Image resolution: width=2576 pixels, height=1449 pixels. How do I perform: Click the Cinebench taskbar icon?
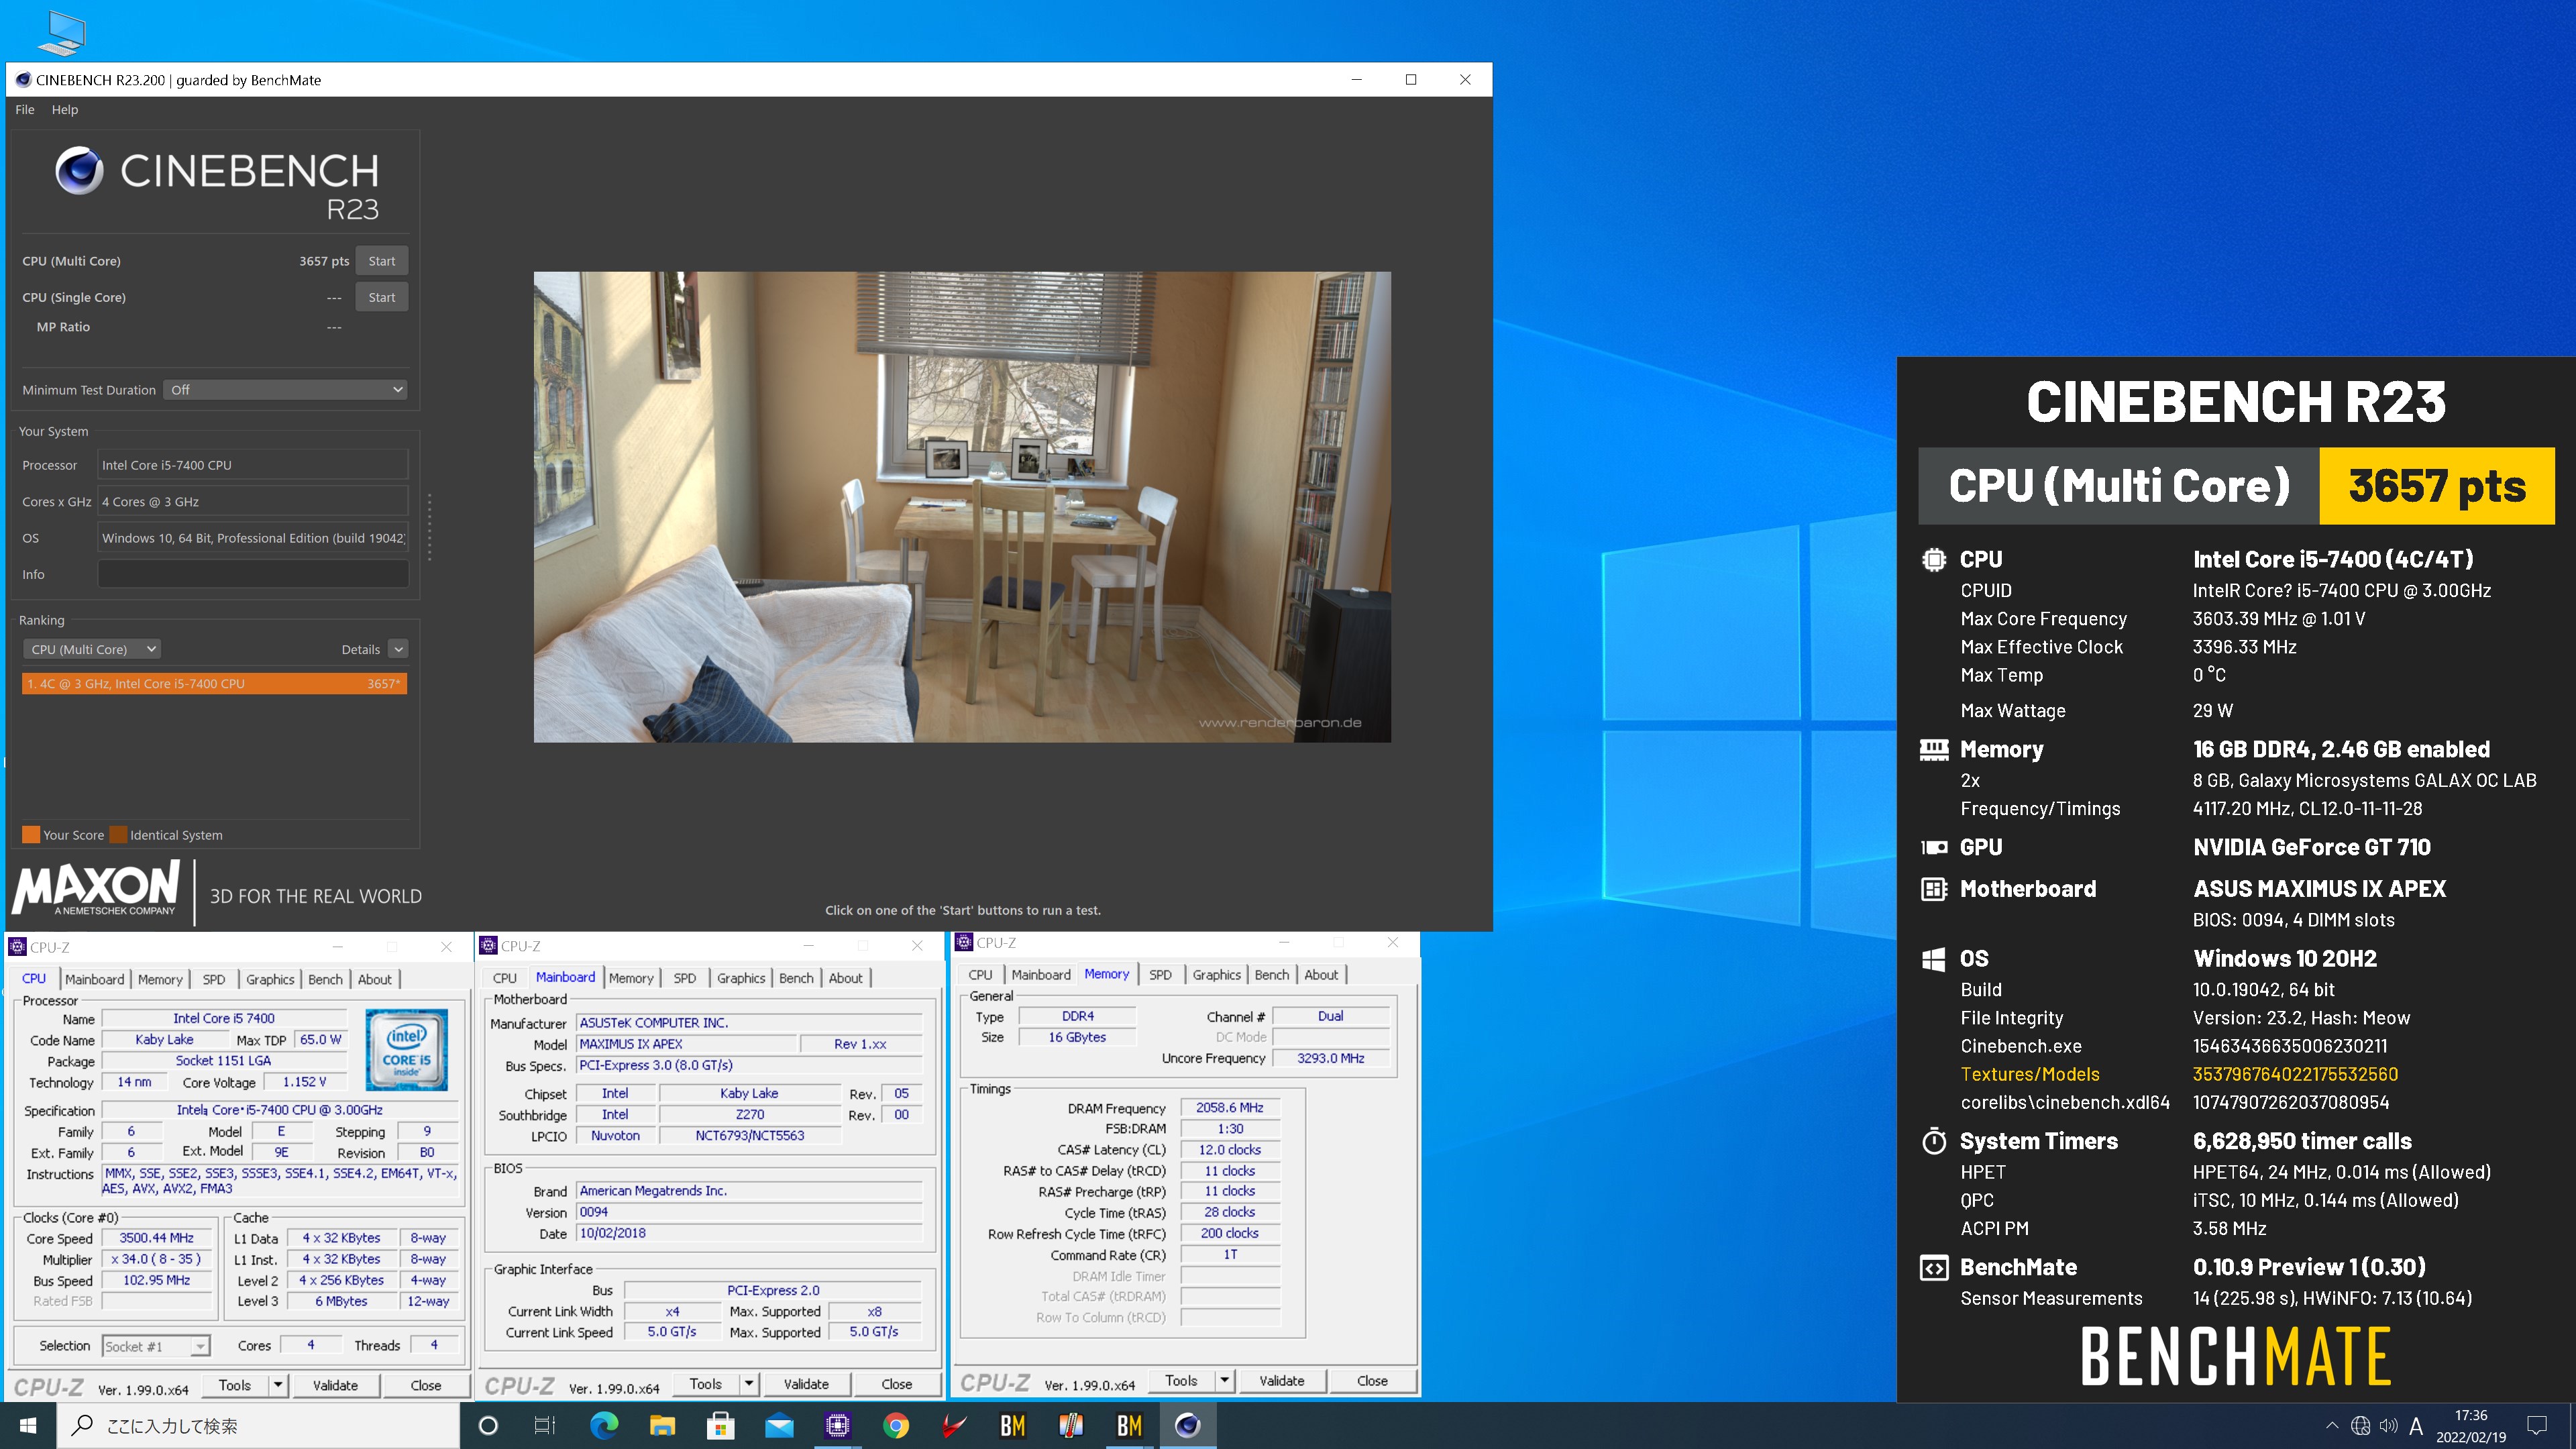(x=1188, y=1425)
